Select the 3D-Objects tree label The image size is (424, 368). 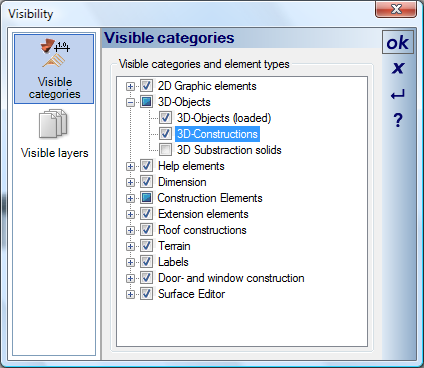click(x=184, y=102)
